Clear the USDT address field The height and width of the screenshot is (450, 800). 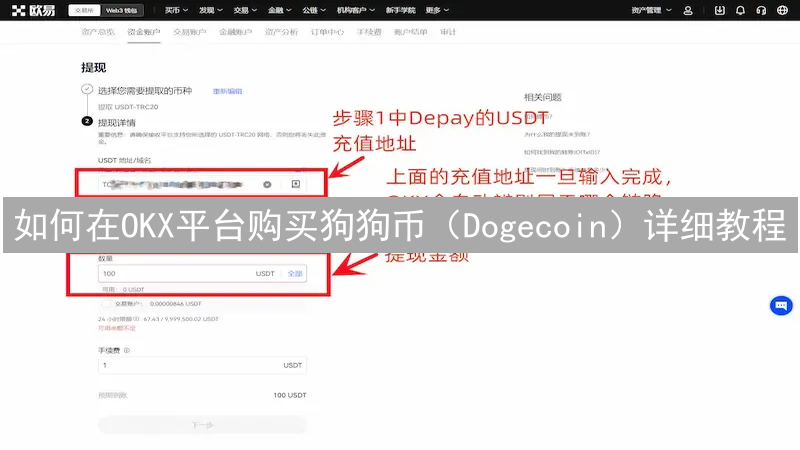267,184
